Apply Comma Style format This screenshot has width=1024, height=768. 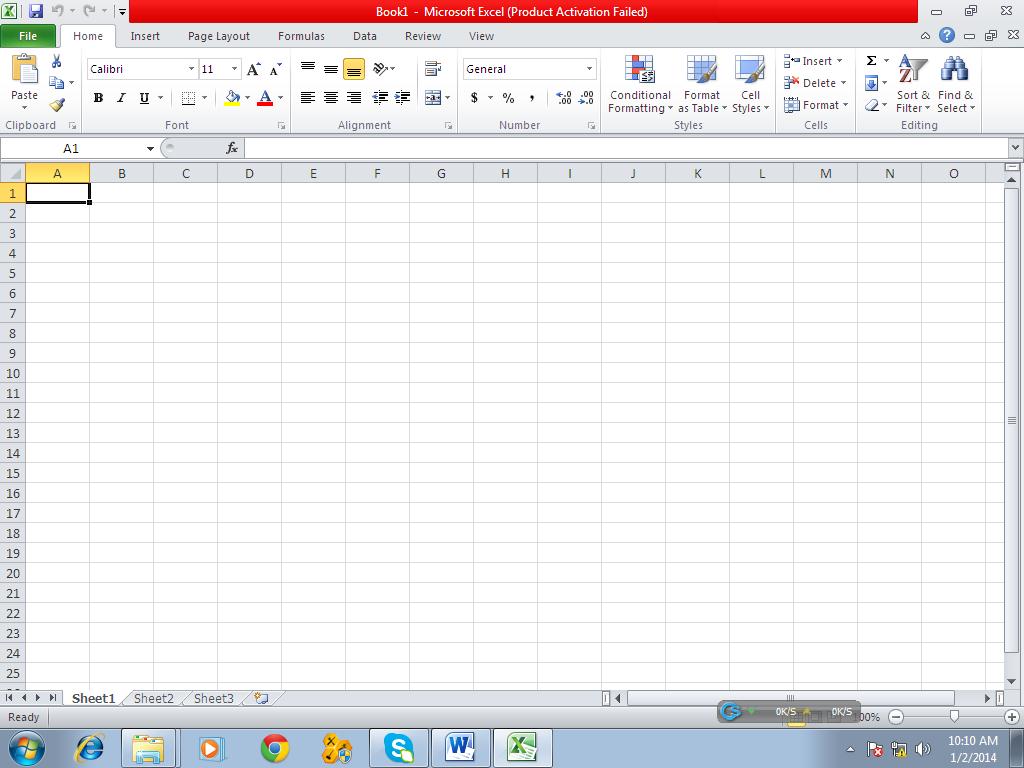click(532, 98)
